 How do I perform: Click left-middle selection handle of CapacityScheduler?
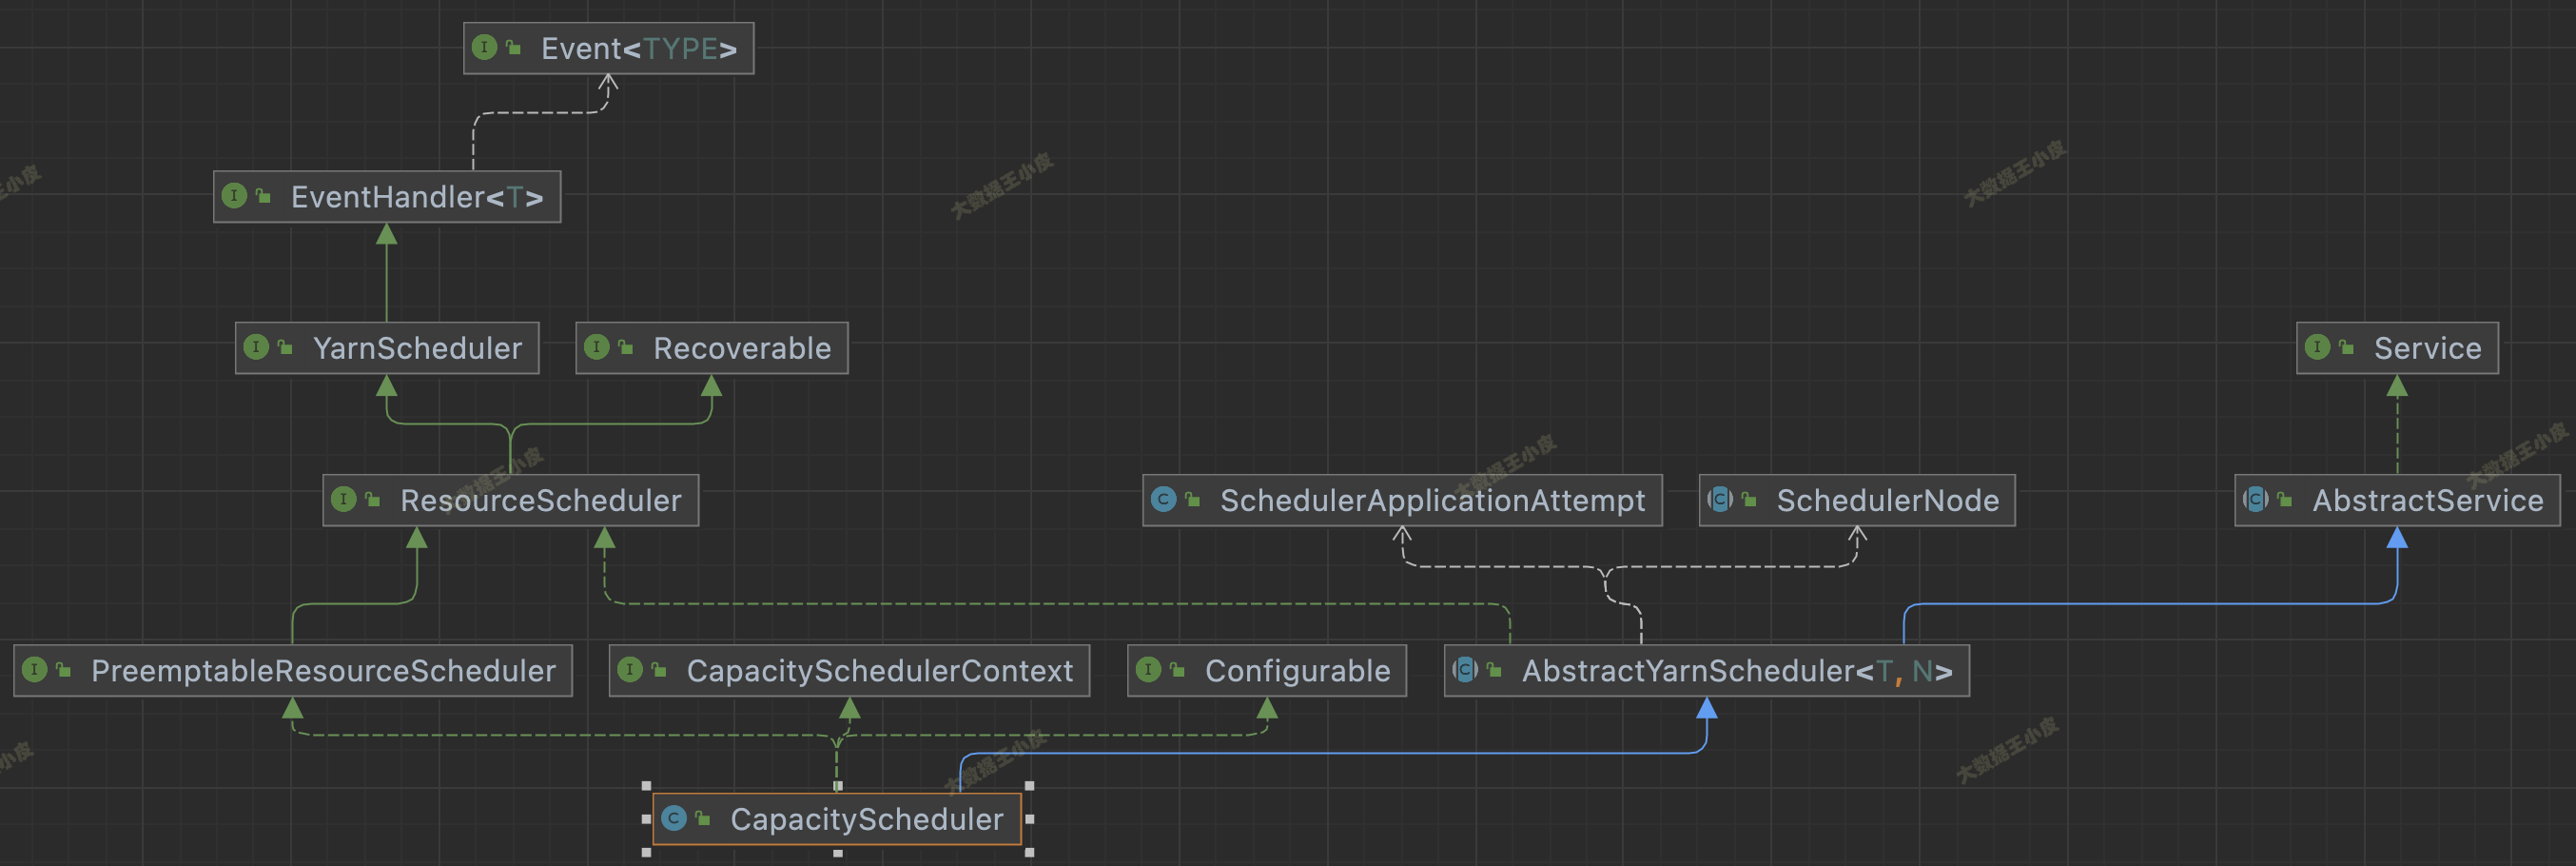click(646, 819)
